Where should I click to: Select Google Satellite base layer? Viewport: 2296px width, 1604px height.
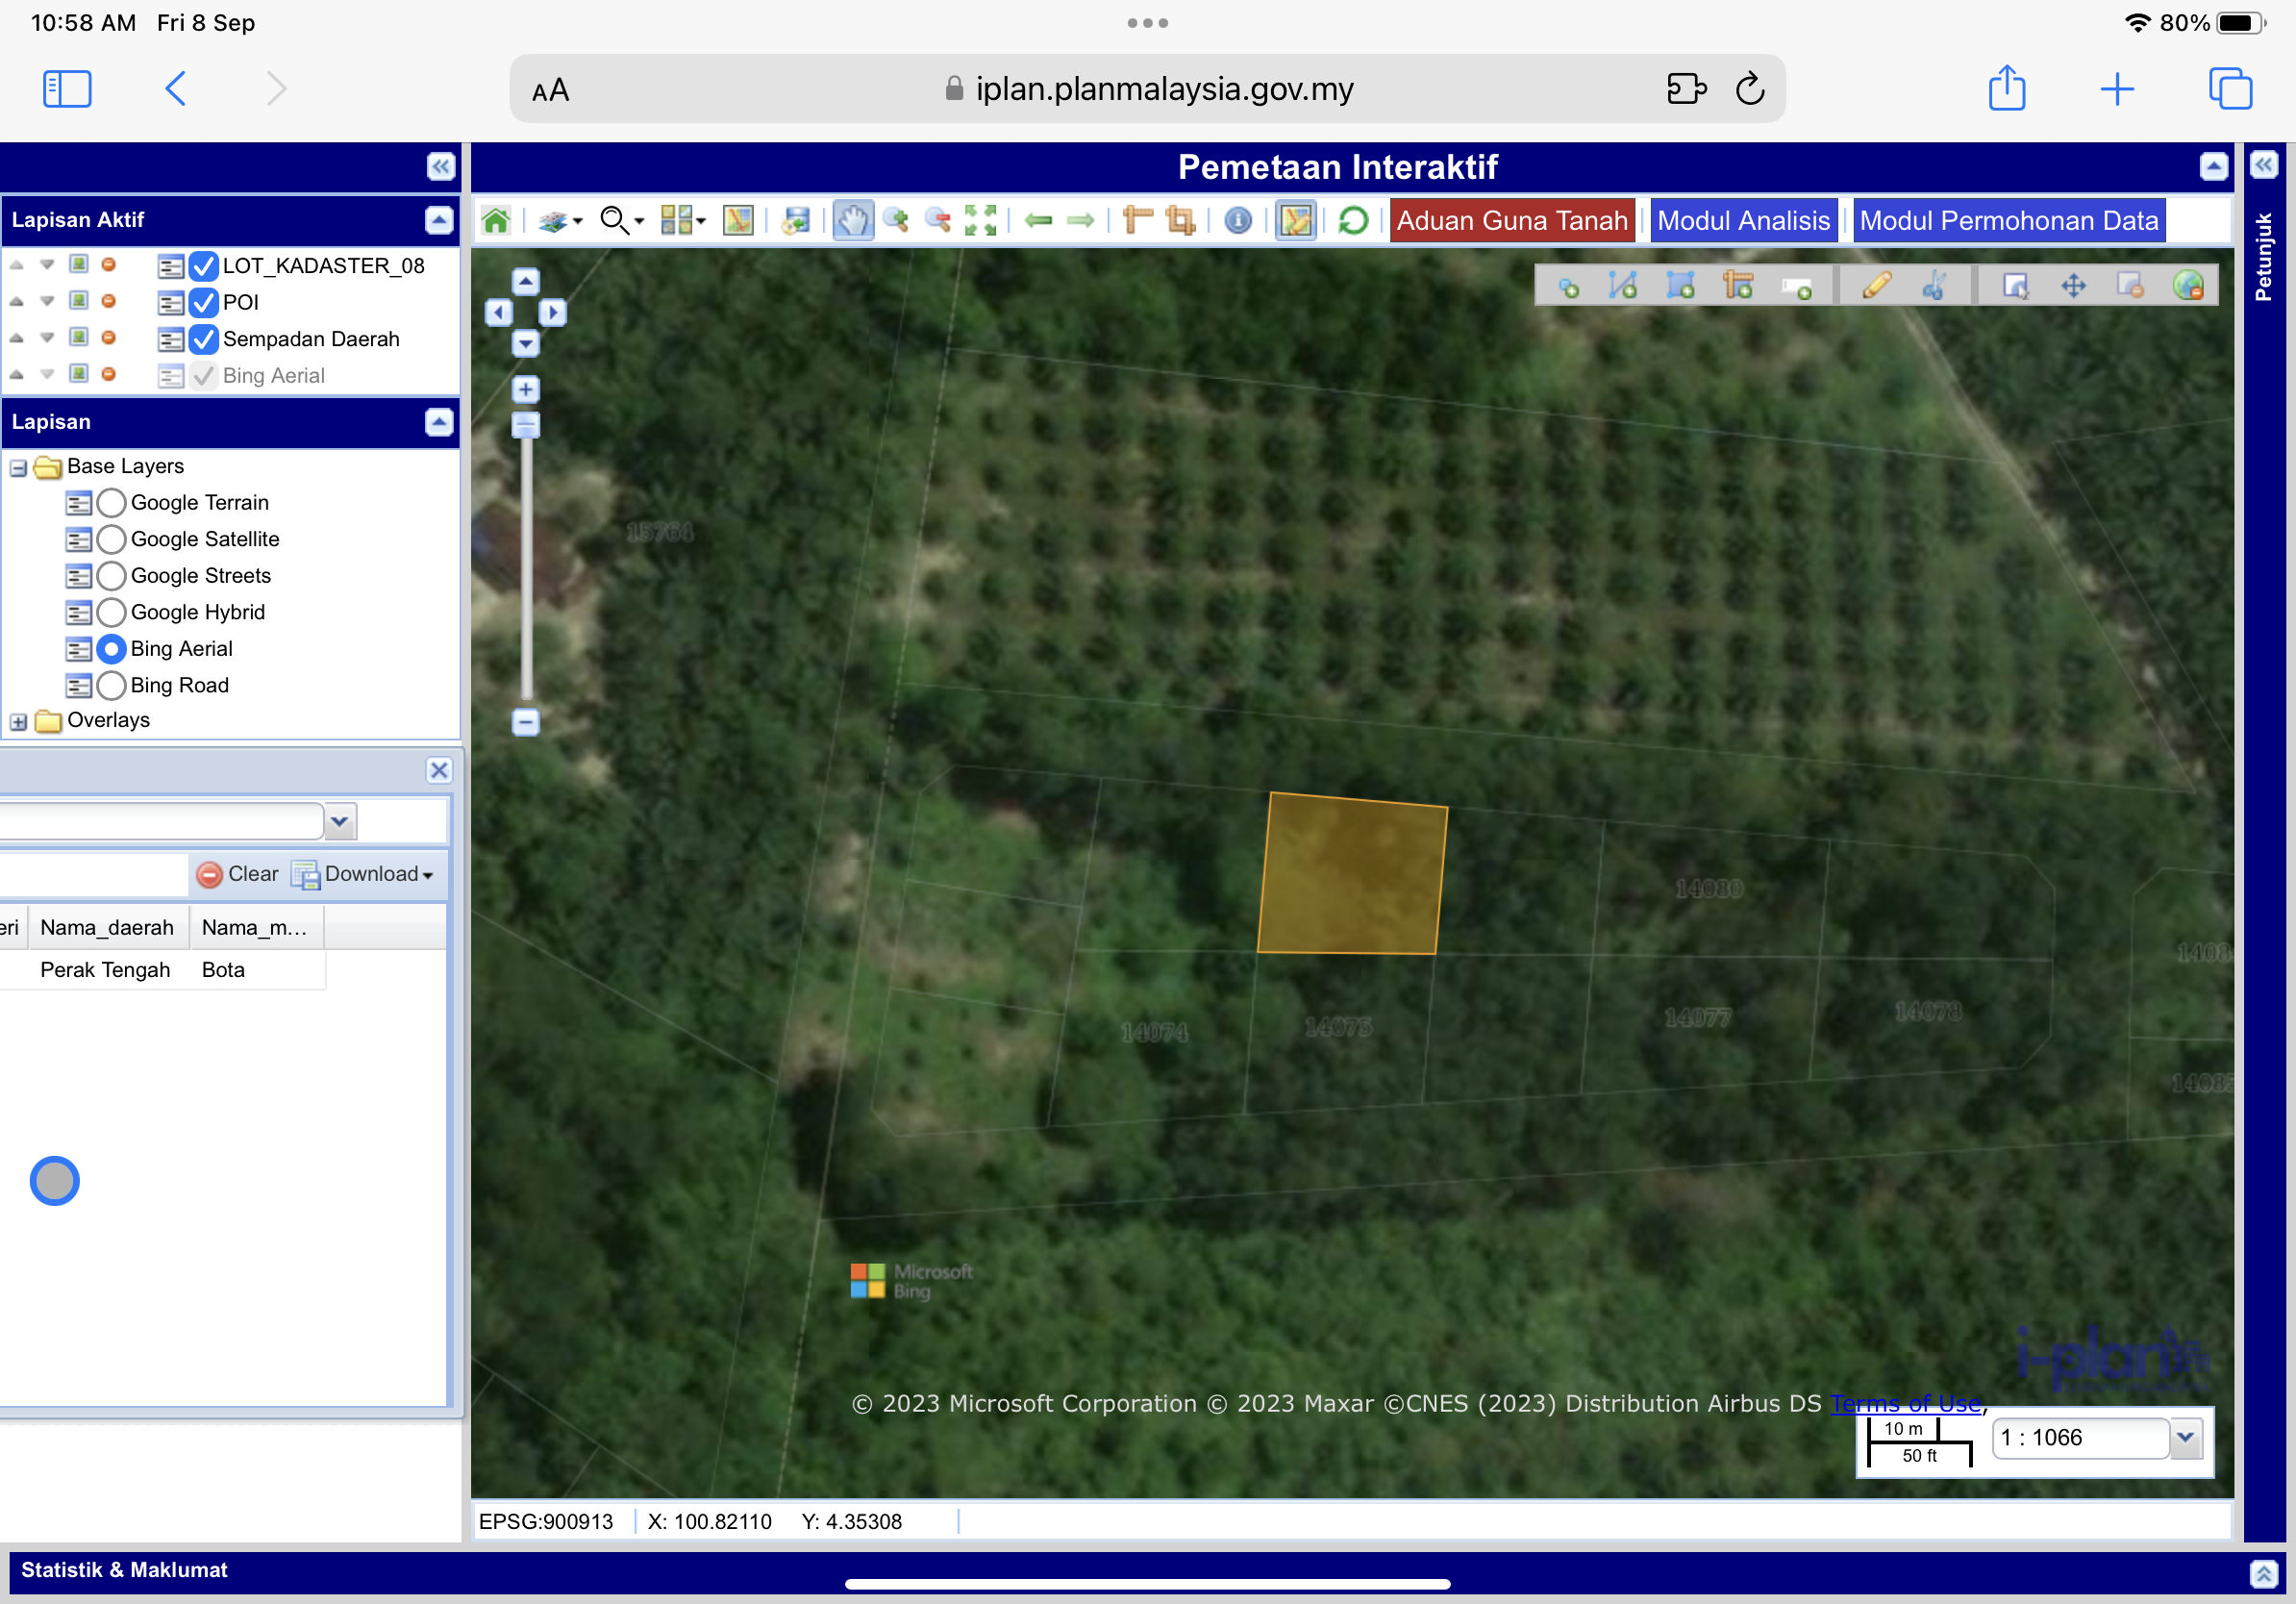coord(112,539)
